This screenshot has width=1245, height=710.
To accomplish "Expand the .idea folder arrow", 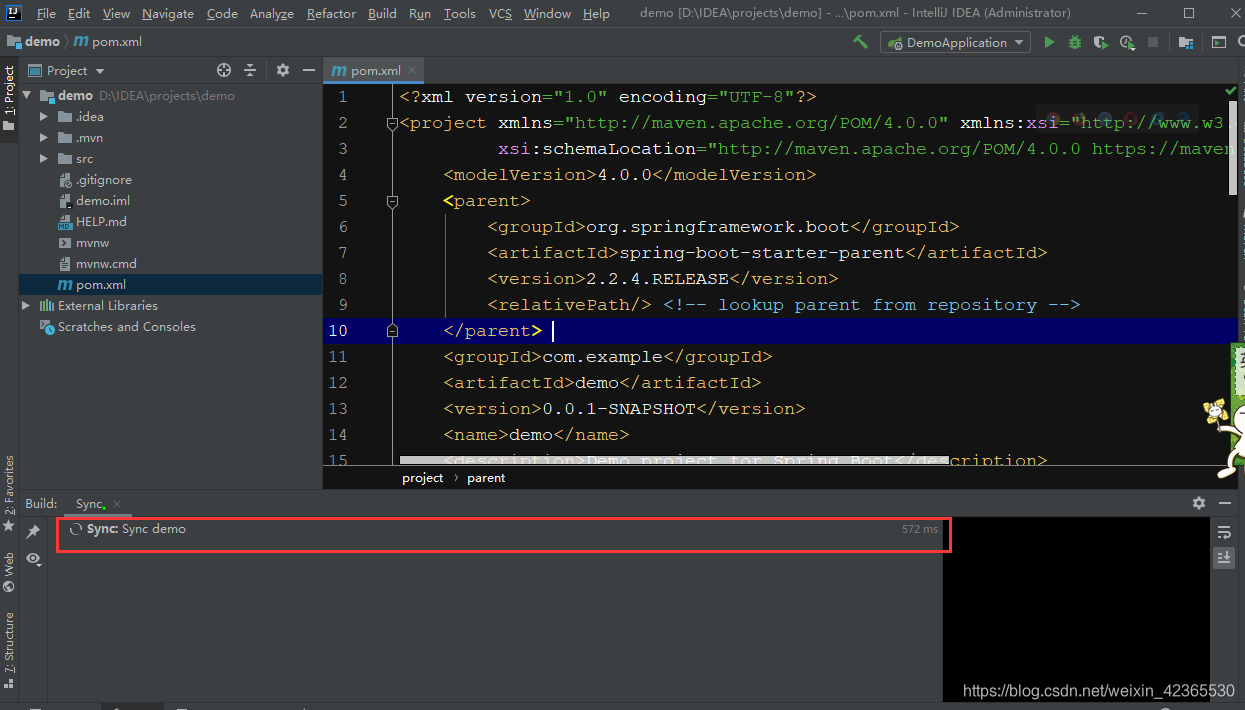I will pos(44,117).
